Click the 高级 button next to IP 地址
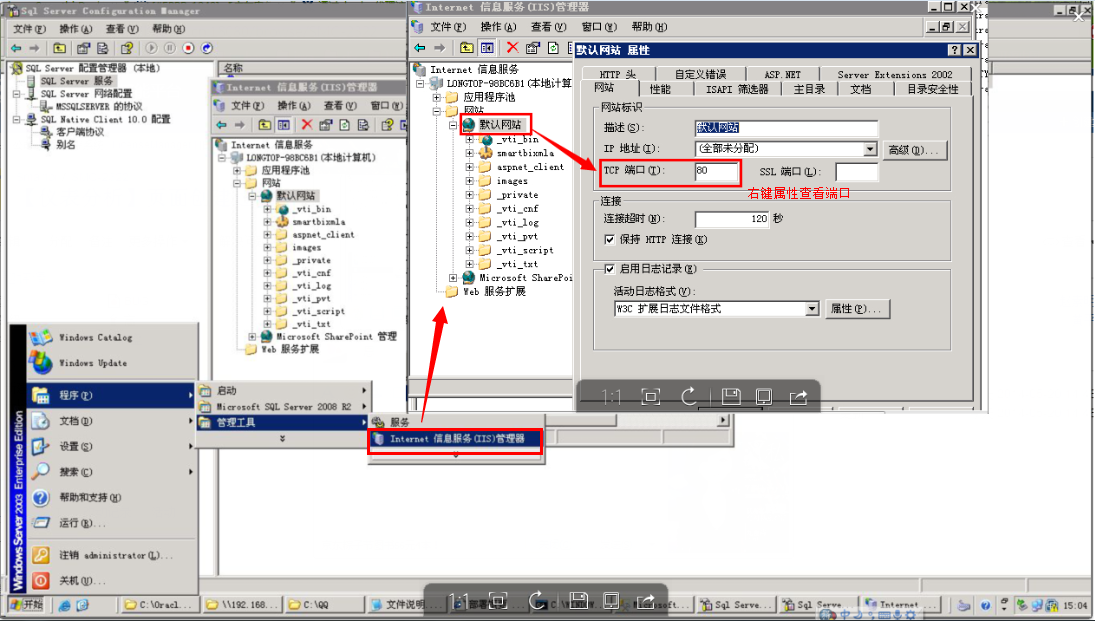1095x621 pixels. coord(915,149)
